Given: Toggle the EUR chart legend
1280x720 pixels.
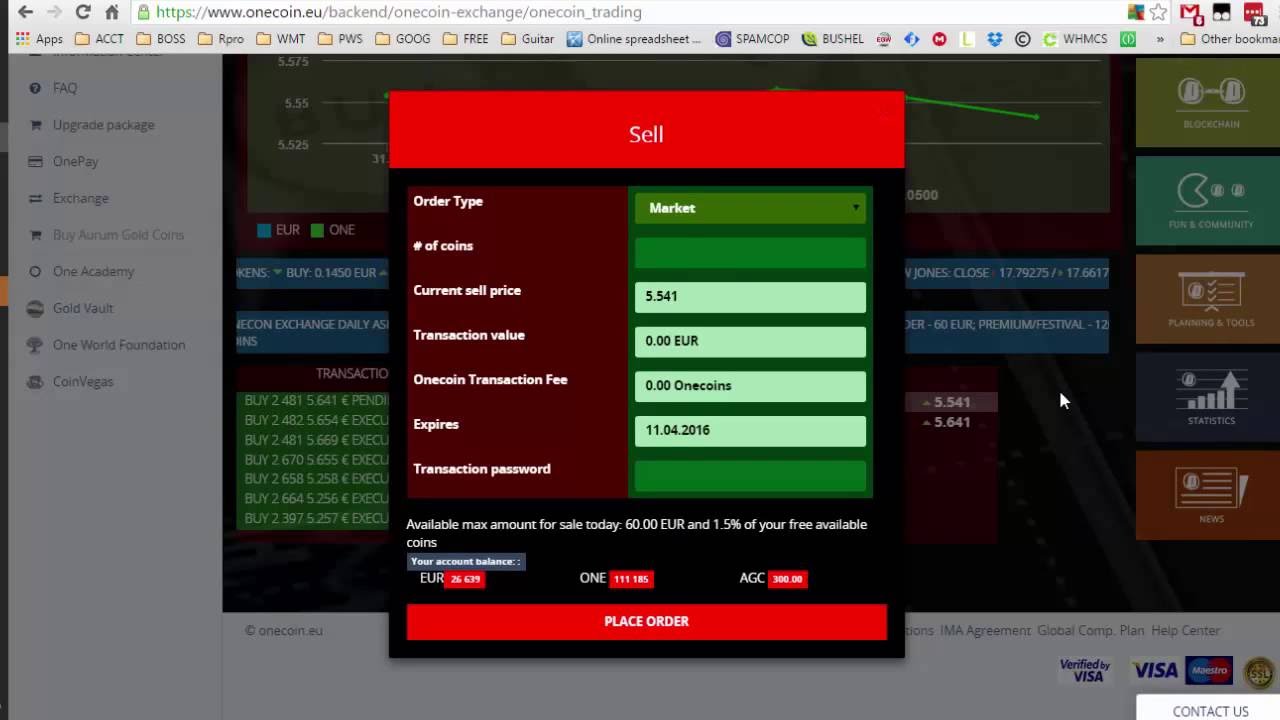Looking at the screenshot, I should click(x=279, y=230).
